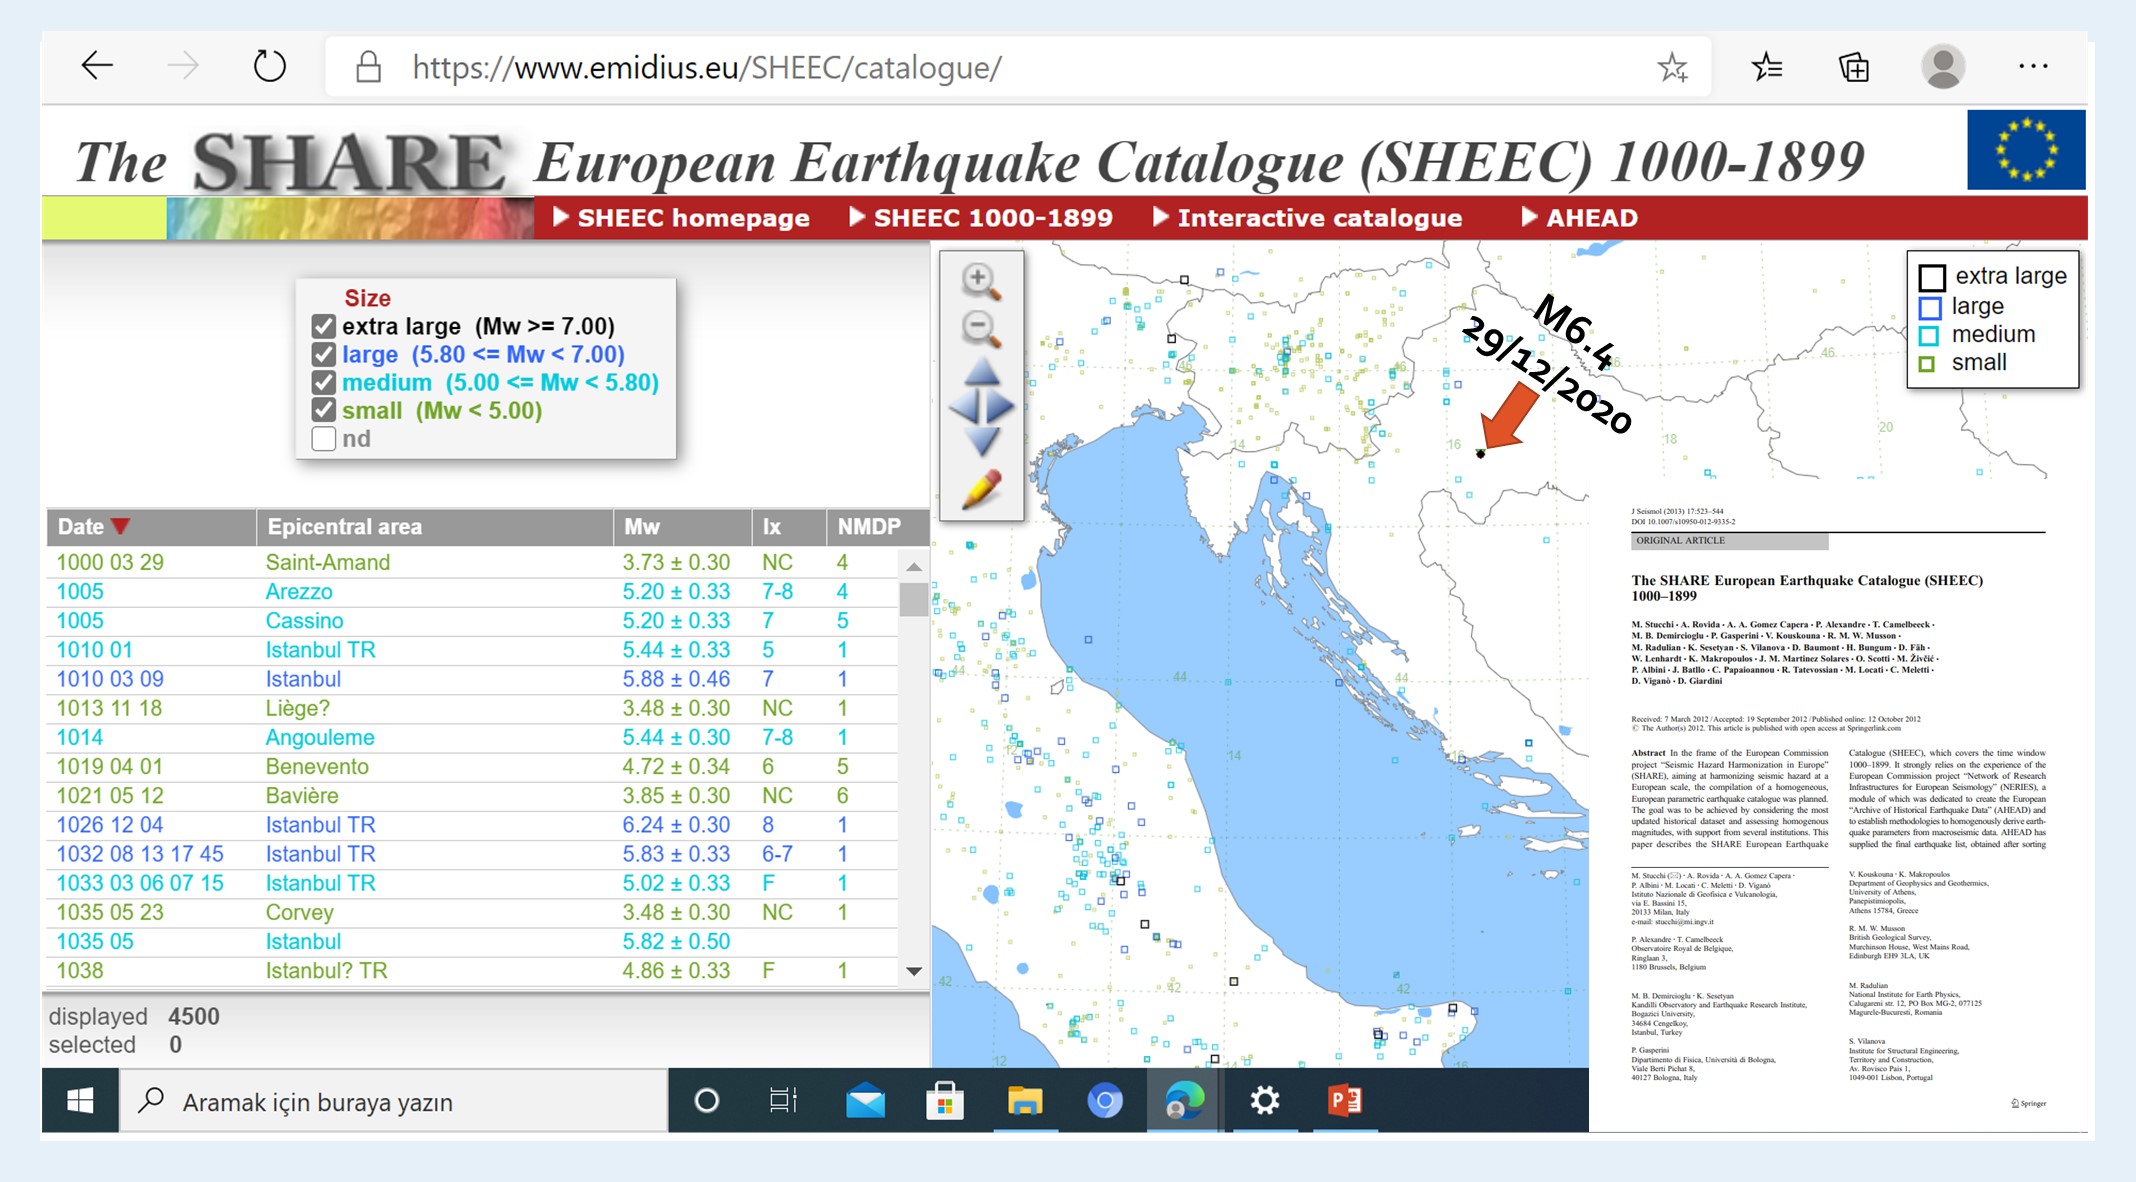Image resolution: width=2136 pixels, height=1182 pixels.
Task: Click the small legend green square
Action: coord(1927,364)
